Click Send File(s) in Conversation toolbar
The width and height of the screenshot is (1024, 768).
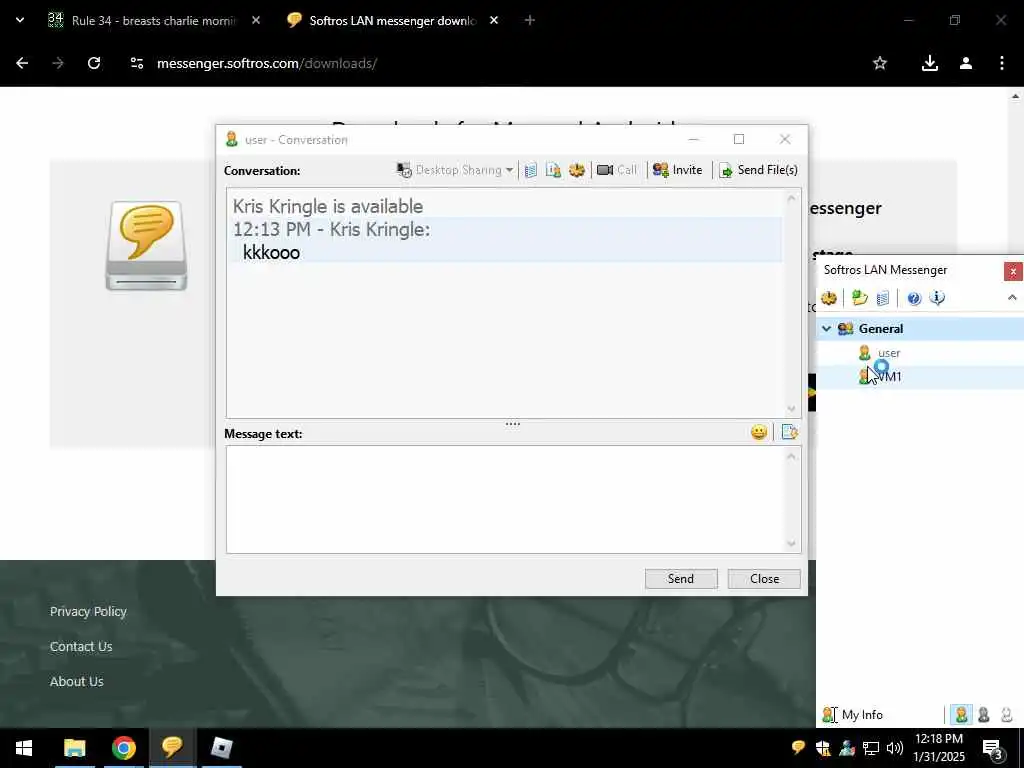tap(758, 170)
